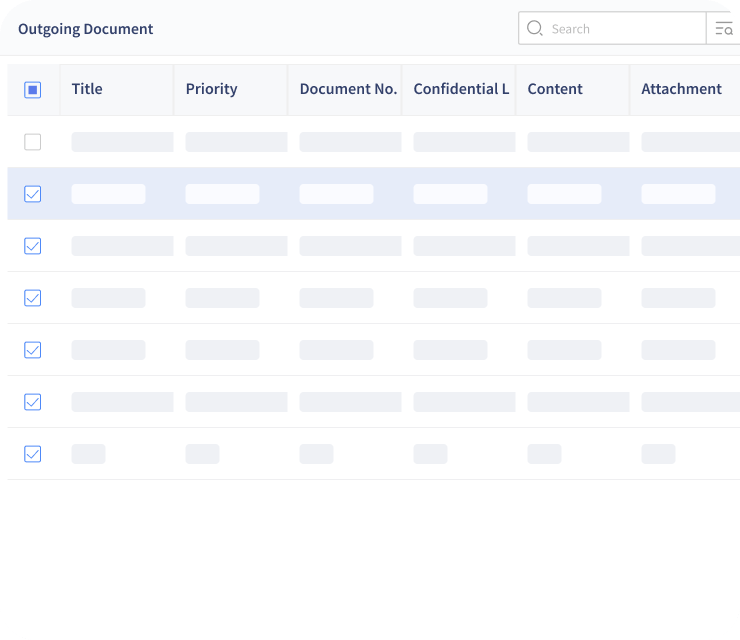Viewport: 740px width, 640px height.
Task: Click the Outgoing Document heading
Action: [85, 29]
